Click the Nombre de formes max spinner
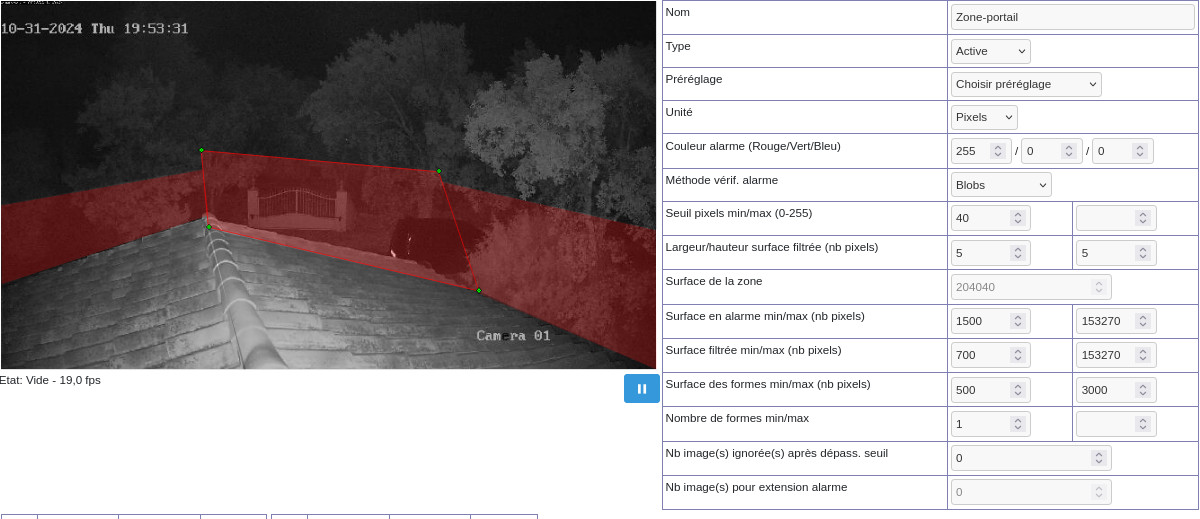This screenshot has width=1200, height=519. [x=1142, y=423]
